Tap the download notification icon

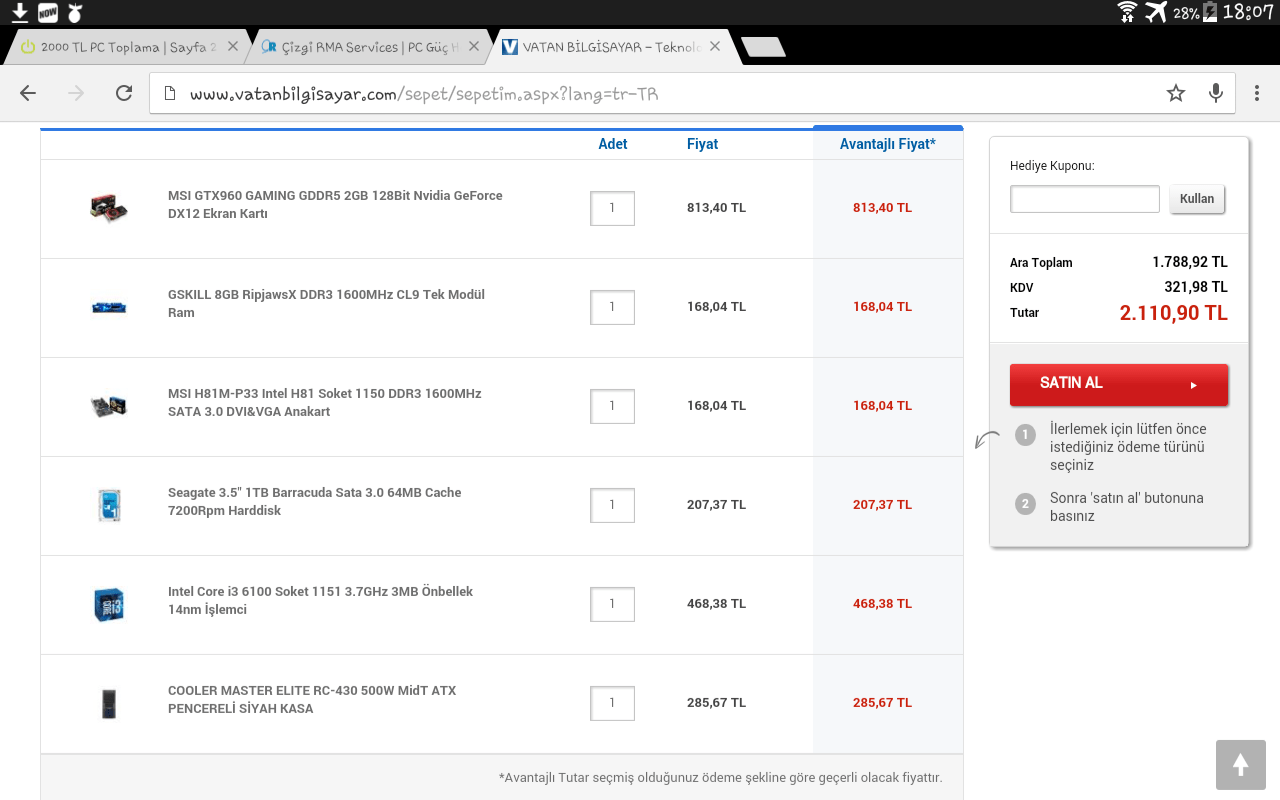pyautogui.click(x=19, y=12)
